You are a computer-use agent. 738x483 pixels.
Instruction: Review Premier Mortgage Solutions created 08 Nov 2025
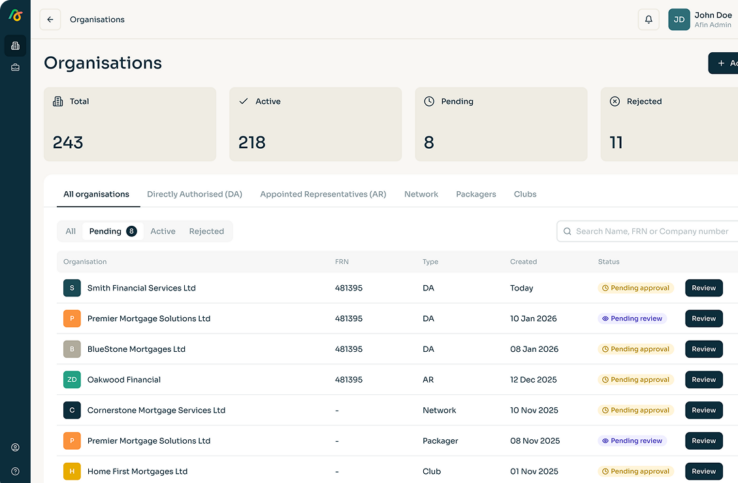pyautogui.click(x=704, y=441)
